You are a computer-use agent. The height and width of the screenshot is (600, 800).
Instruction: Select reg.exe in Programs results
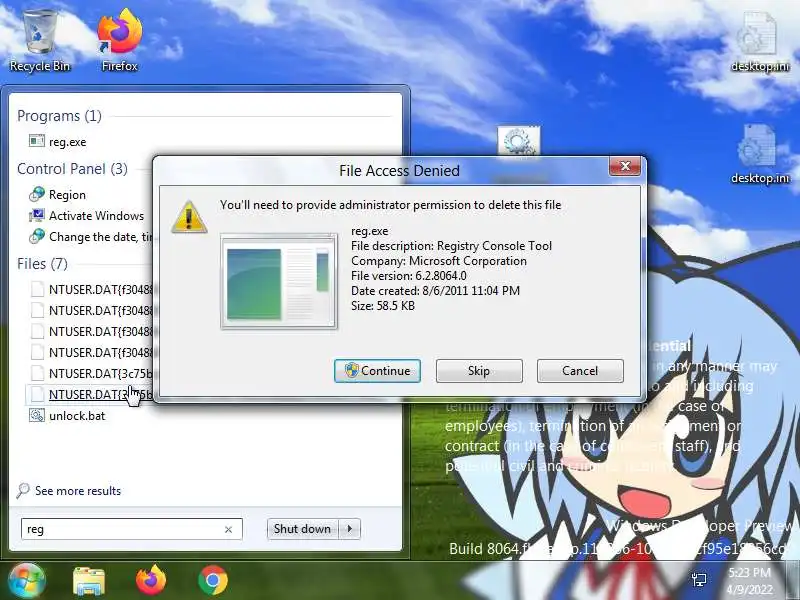(x=67, y=142)
